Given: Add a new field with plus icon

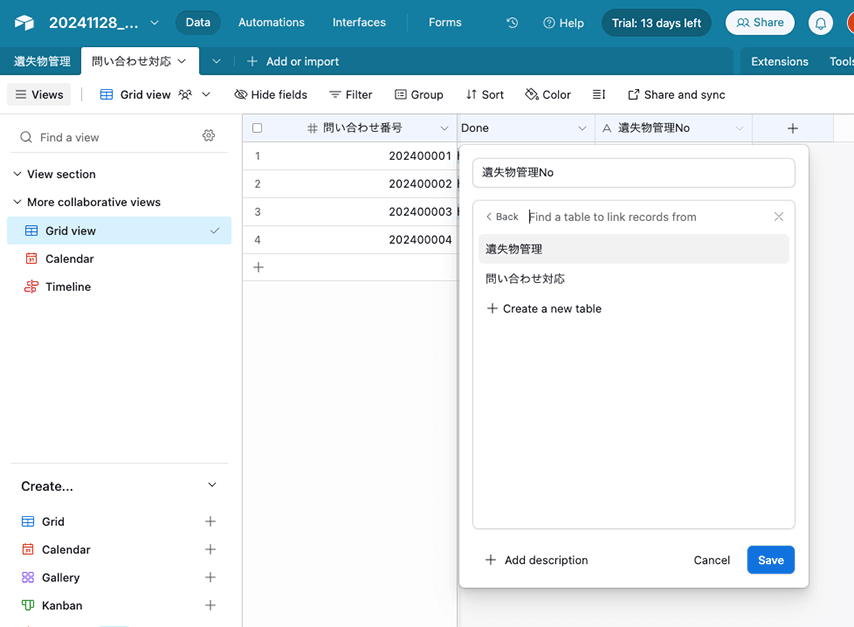Looking at the screenshot, I should click(x=792, y=128).
